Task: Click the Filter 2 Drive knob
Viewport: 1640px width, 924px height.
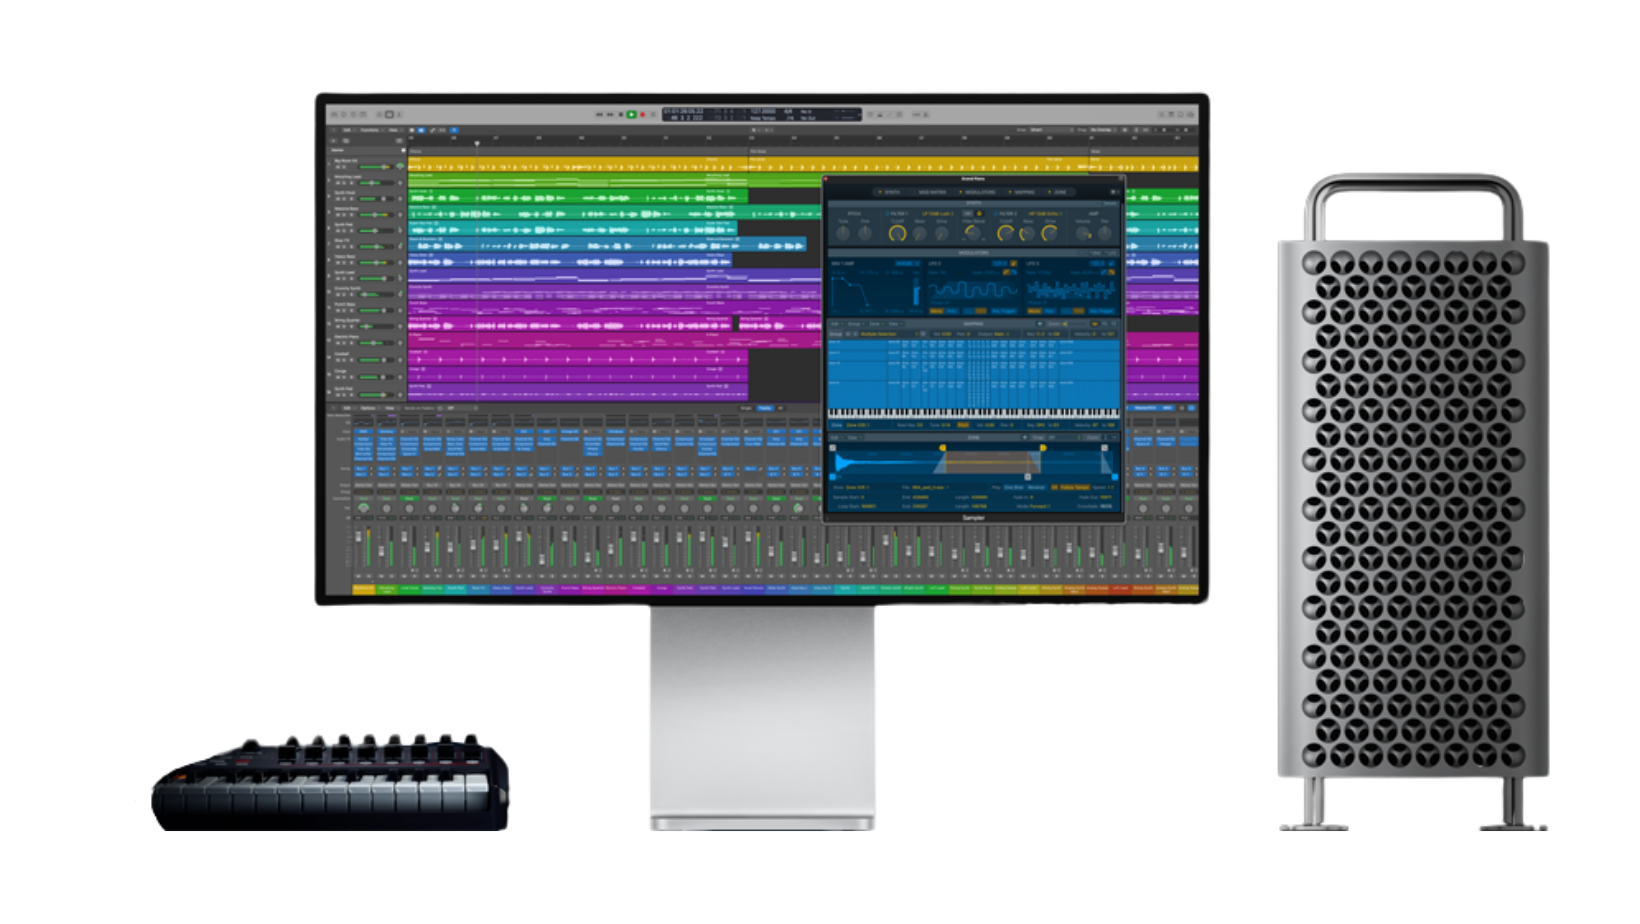Action: click(1049, 233)
